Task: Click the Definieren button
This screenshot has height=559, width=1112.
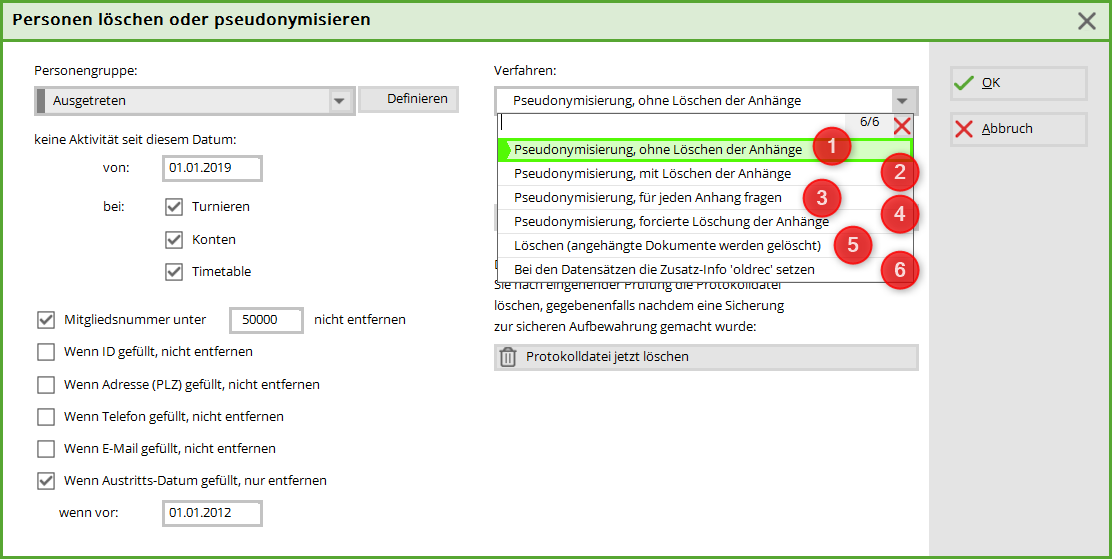Action: click(x=408, y=99)
